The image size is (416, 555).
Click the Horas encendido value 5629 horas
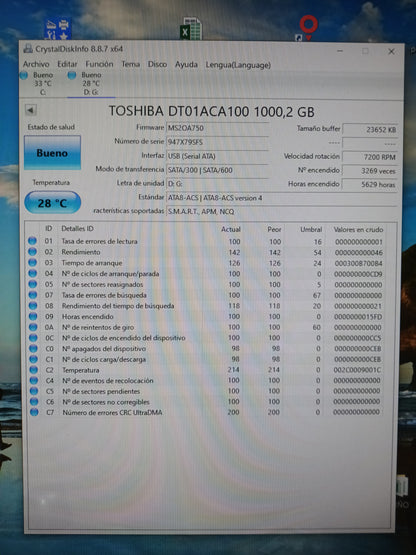point(370,184)
